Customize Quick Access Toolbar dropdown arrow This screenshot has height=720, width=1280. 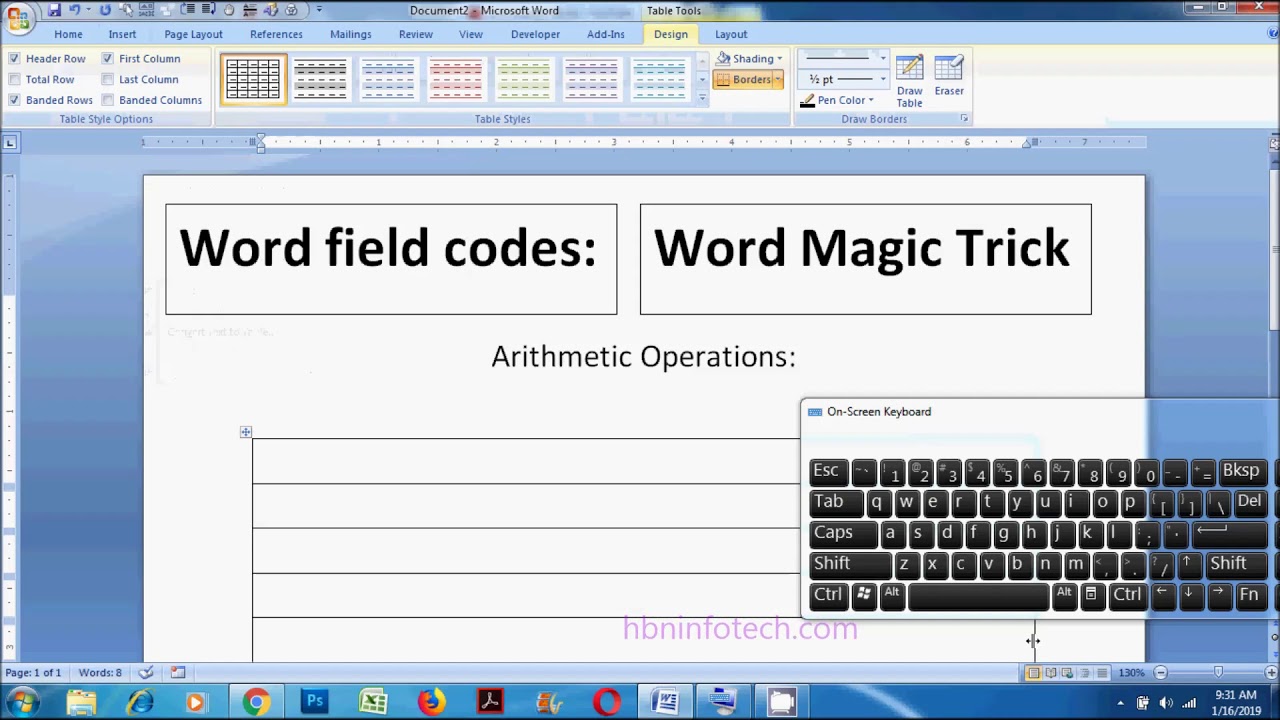(x=319, y=10)
